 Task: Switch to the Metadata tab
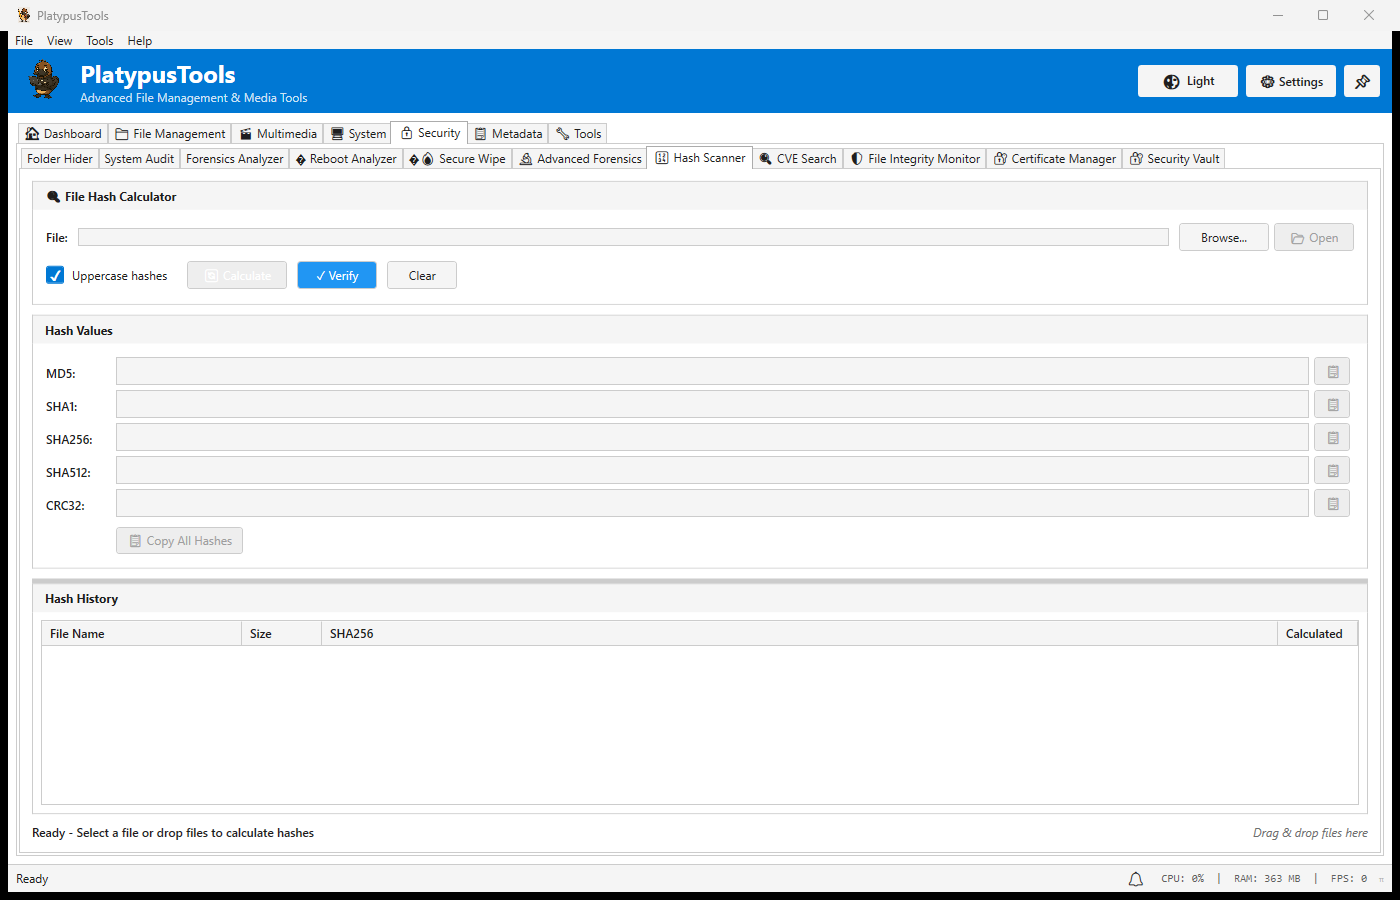coord(509,132)
